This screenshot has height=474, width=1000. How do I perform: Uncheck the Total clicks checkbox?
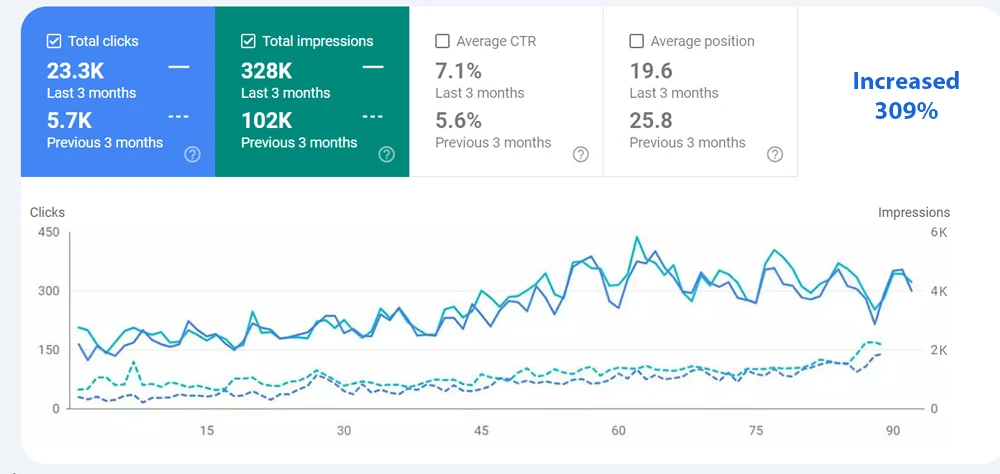(54, 41)
